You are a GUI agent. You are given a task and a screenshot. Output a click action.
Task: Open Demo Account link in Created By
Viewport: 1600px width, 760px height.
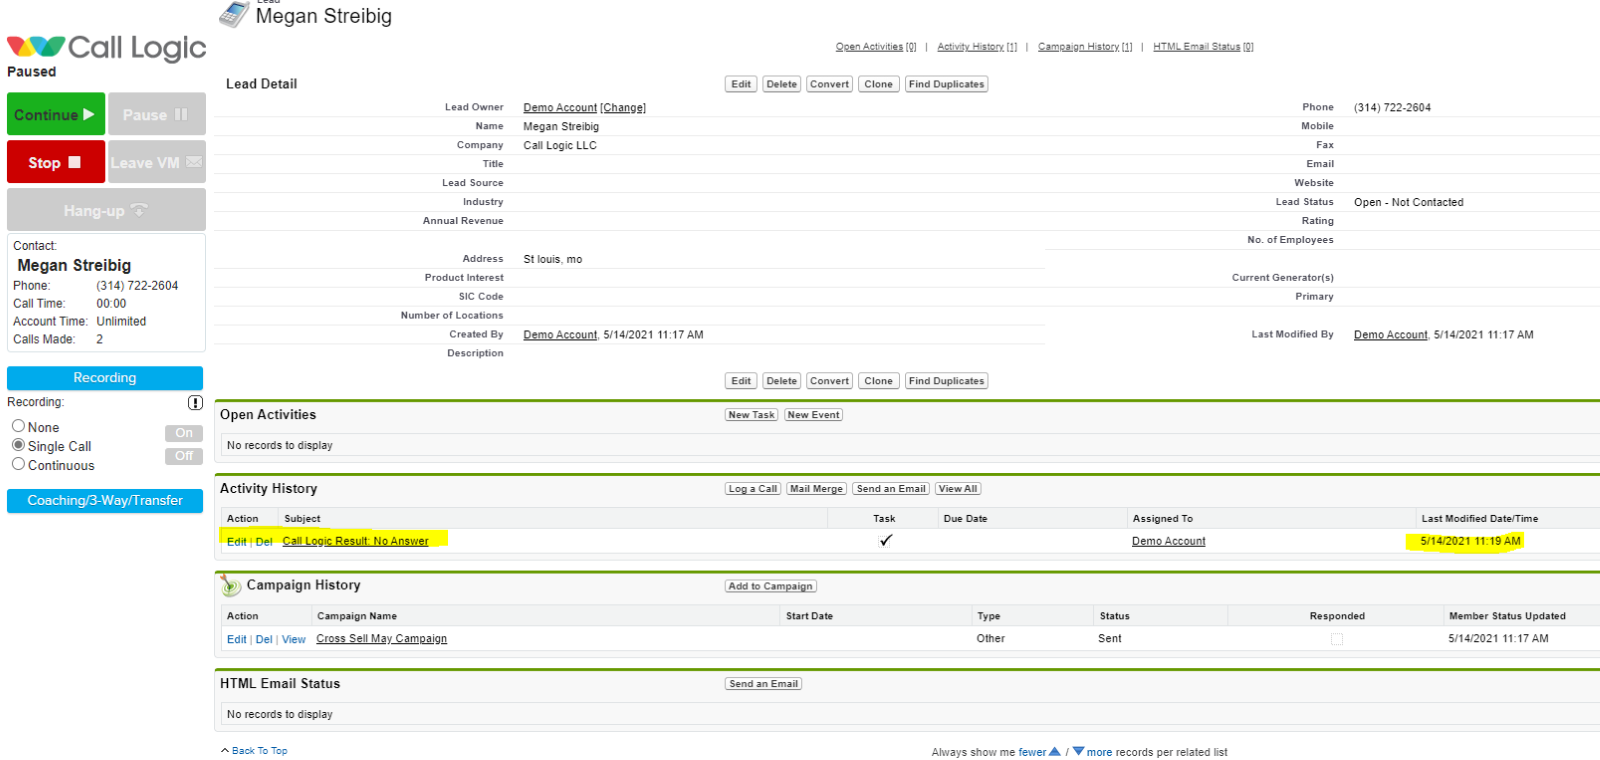pyautogui.click(x=560, y=335)
